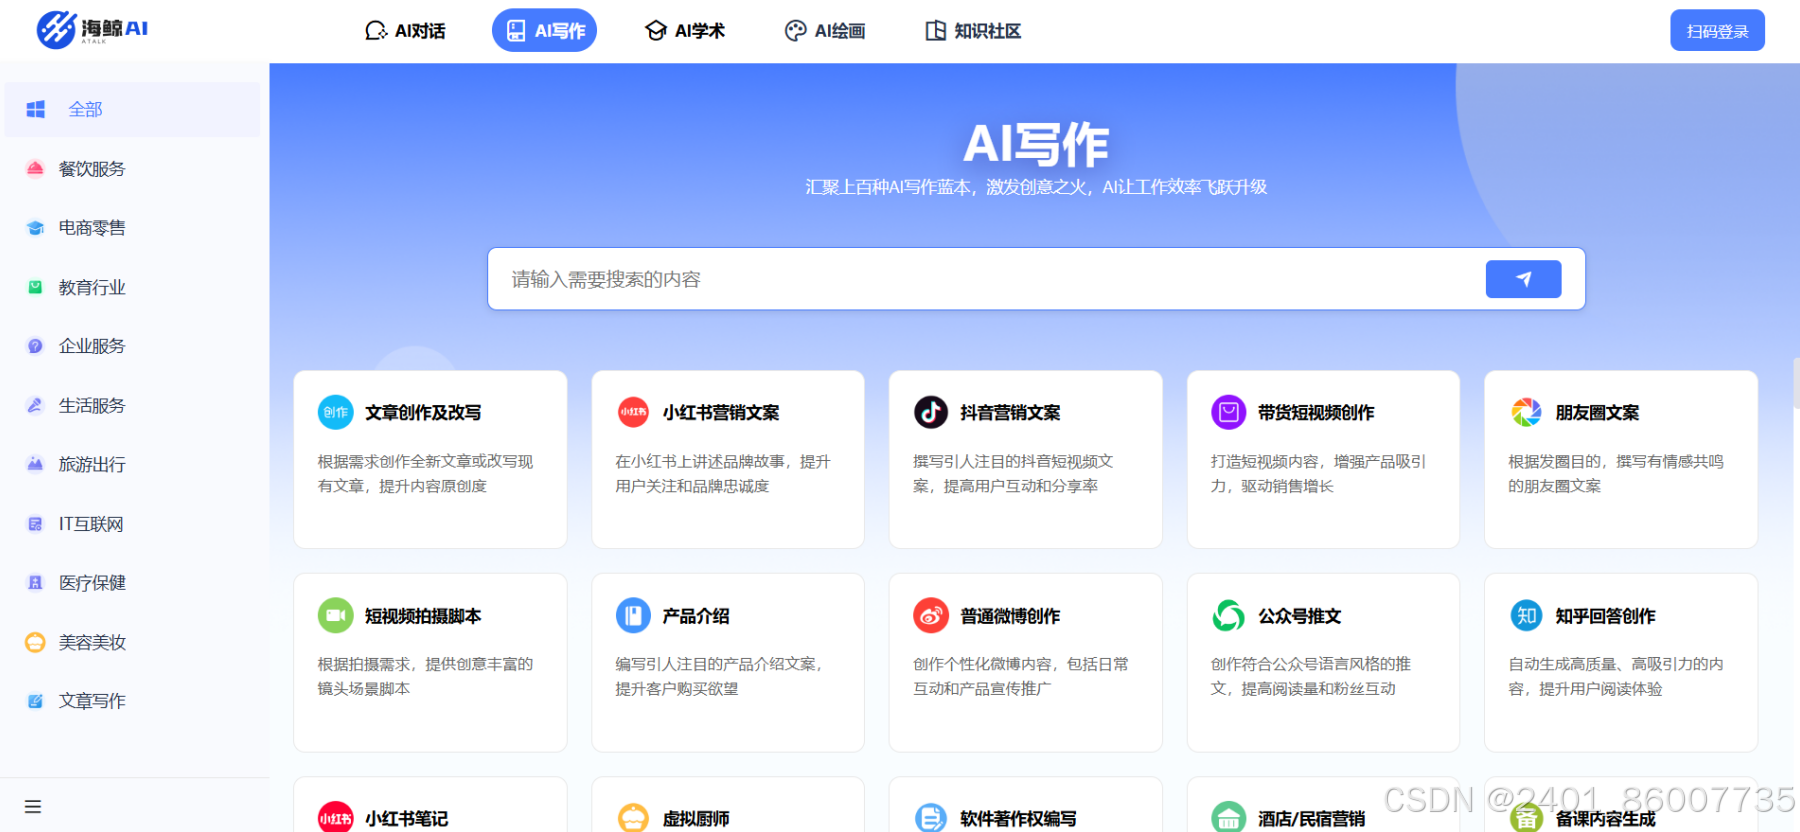
Task: Click the 公众号推文 green icon
Action: [x=1229, y=615]
